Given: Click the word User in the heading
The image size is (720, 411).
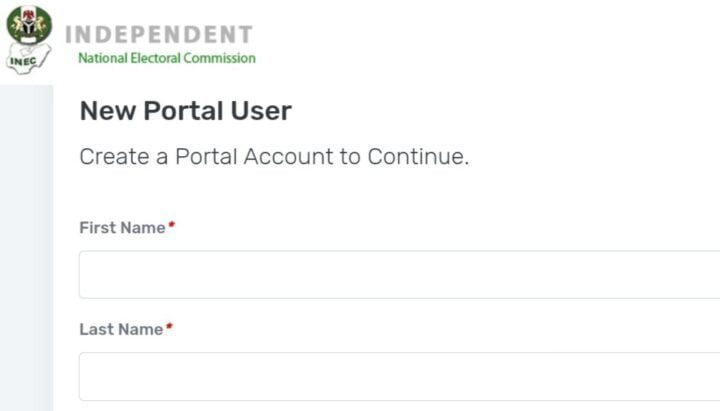Looking at the screenshot, I should tap(261, 111).
